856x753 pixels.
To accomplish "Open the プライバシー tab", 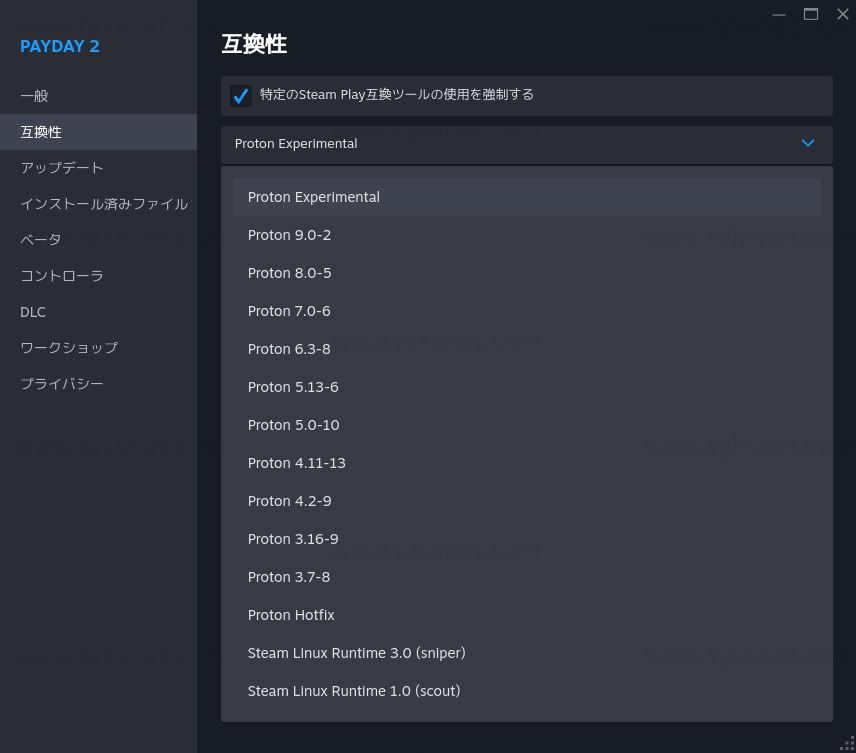I will point(98,384).
